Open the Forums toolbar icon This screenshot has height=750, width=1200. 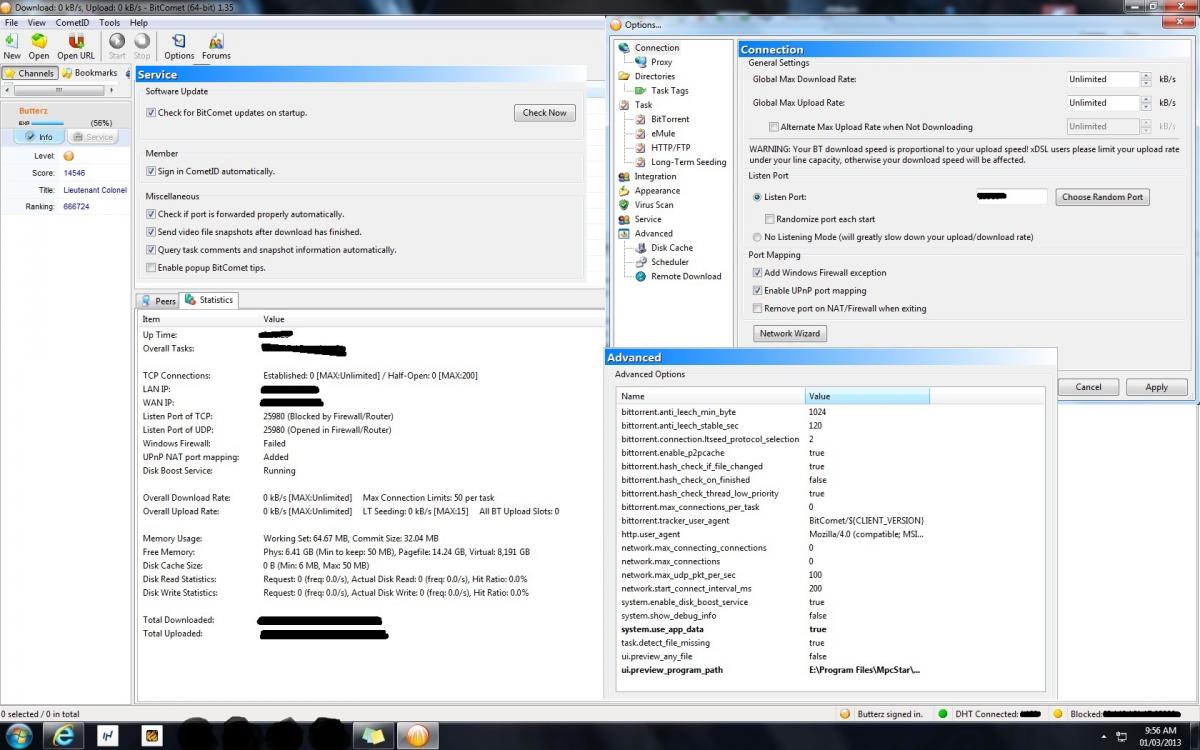[216, 42]
